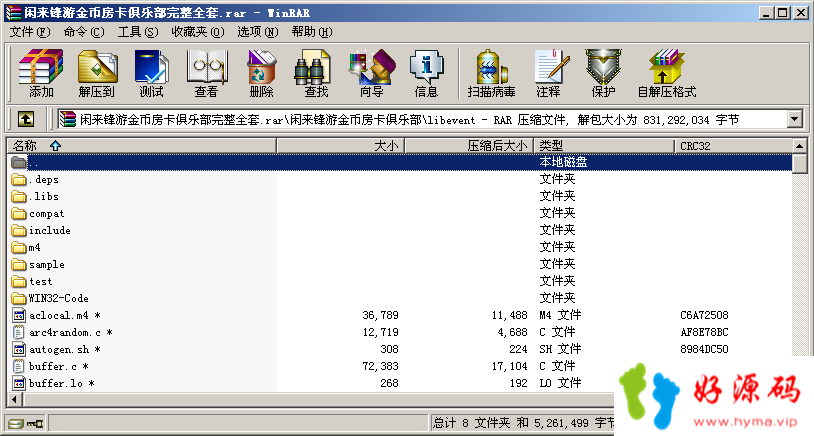Click the CRC32 value 8984DC50

704,349
